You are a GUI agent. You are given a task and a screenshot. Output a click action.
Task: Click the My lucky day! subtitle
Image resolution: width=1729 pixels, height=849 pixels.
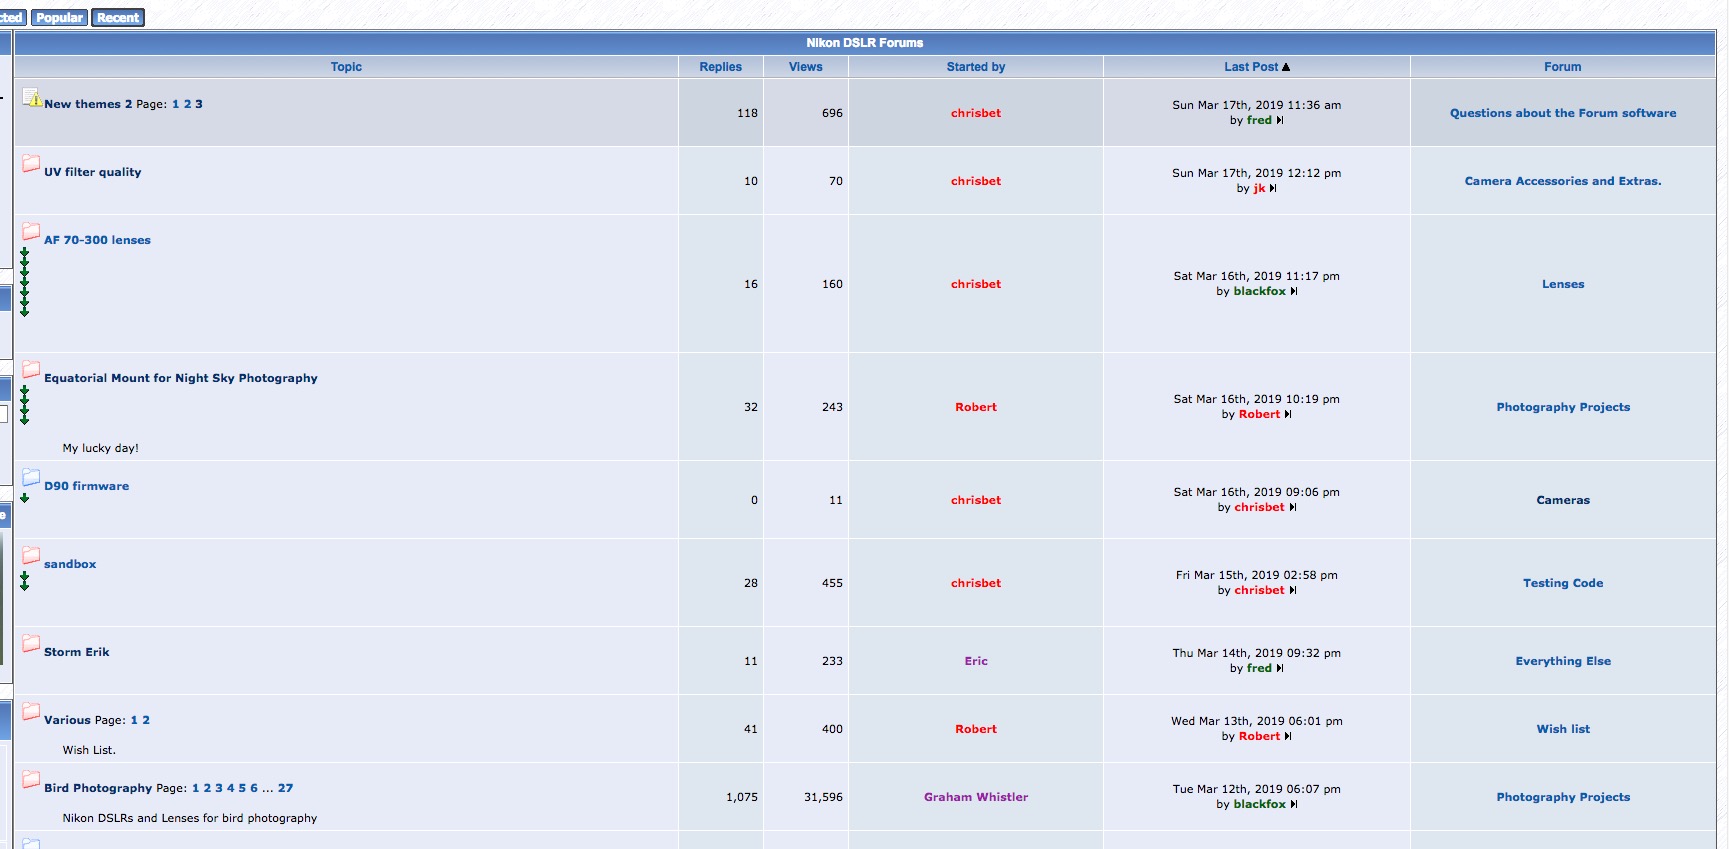pyautogui.click(x=101, y=448)
